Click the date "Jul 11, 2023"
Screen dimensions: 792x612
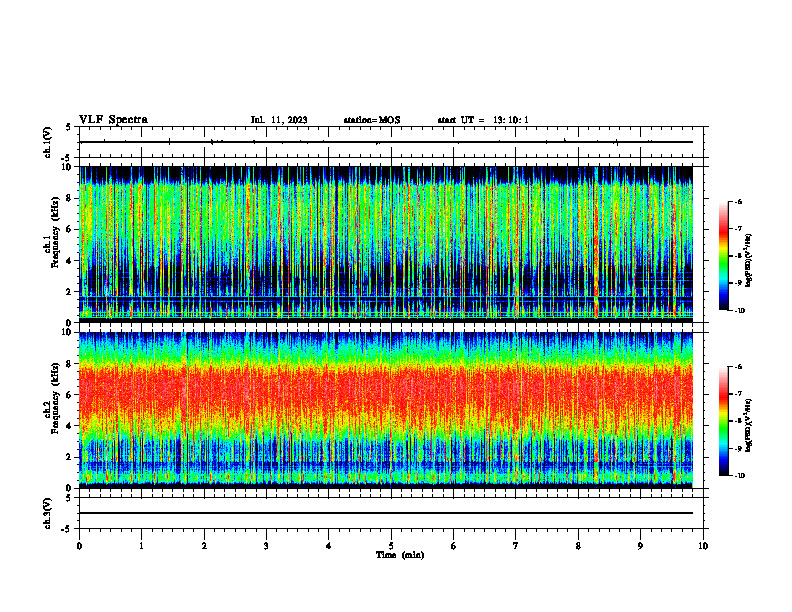coord(279,120)
